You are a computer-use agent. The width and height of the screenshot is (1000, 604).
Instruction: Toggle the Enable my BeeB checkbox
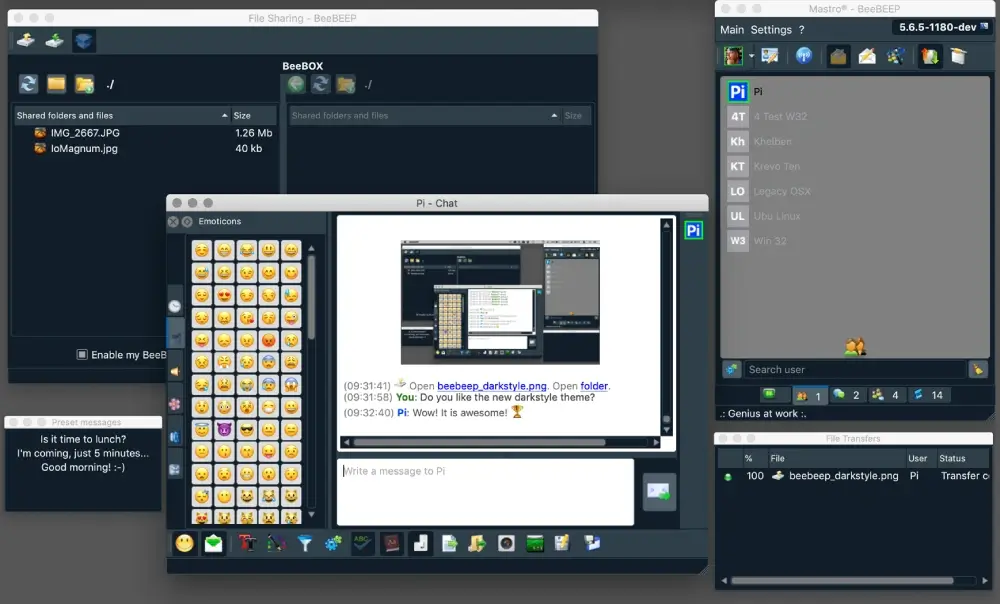81,354
